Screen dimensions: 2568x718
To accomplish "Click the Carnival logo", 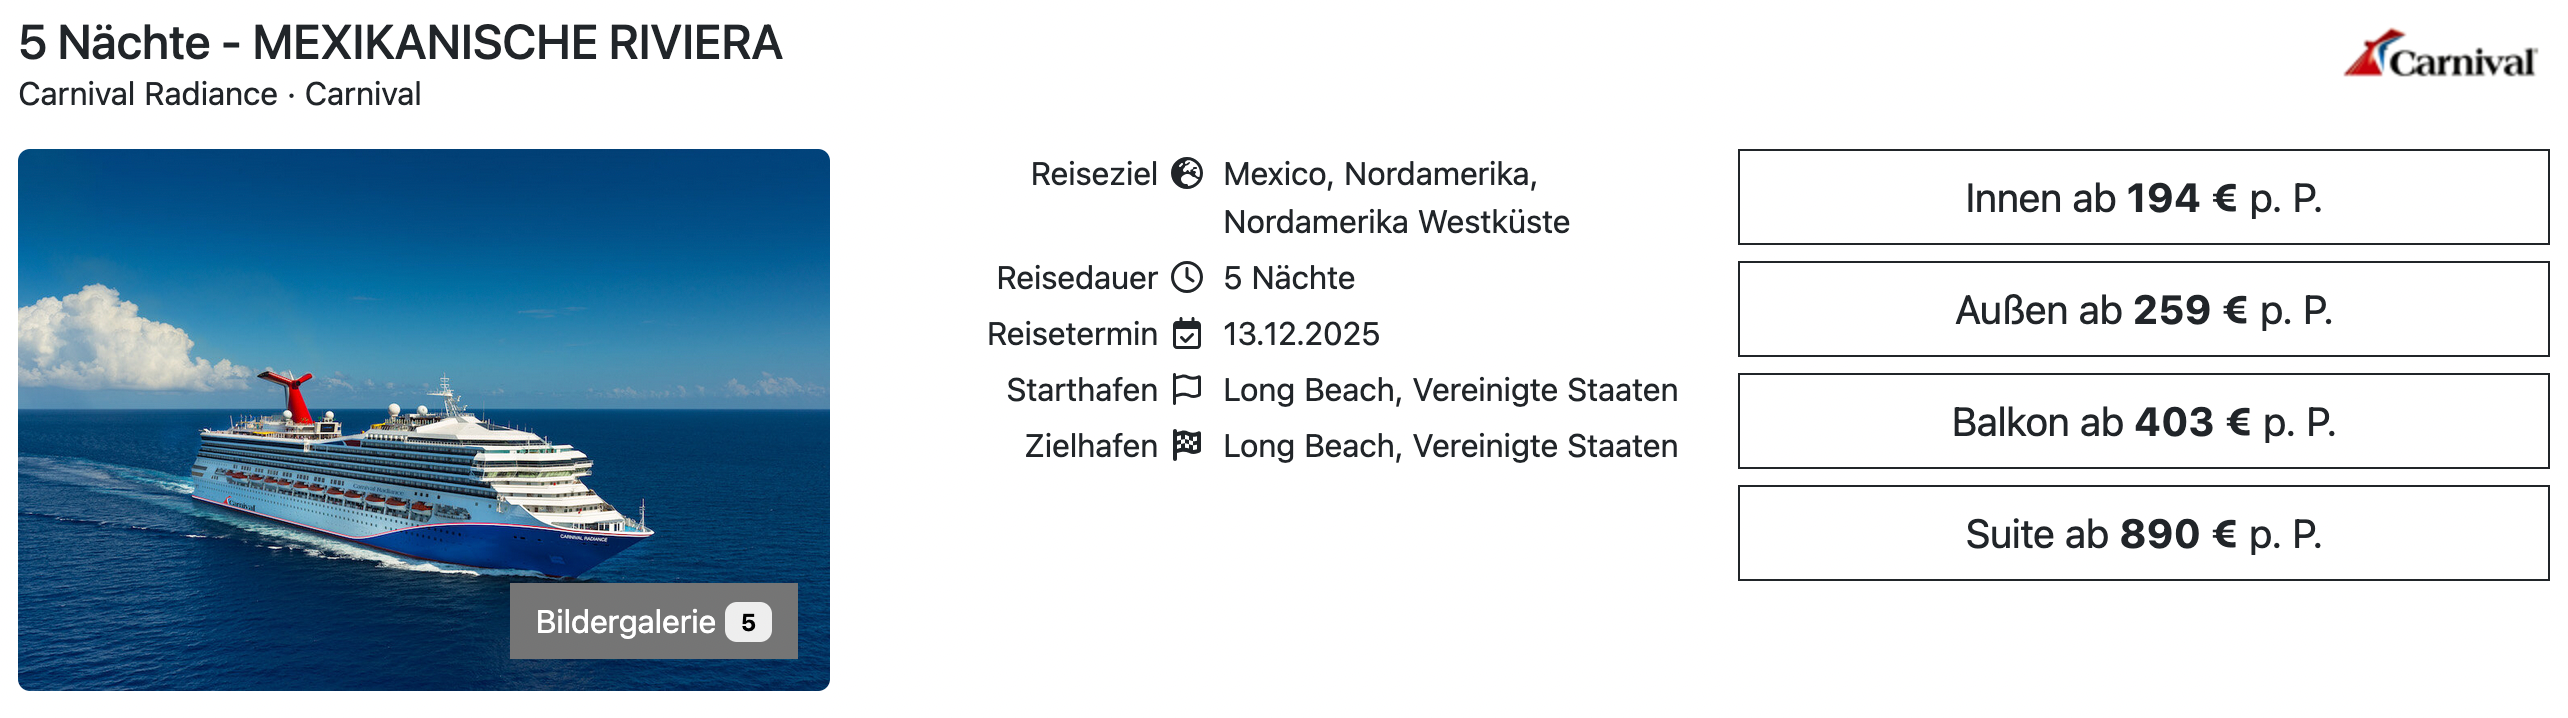I will click(x=2440, y=56).
